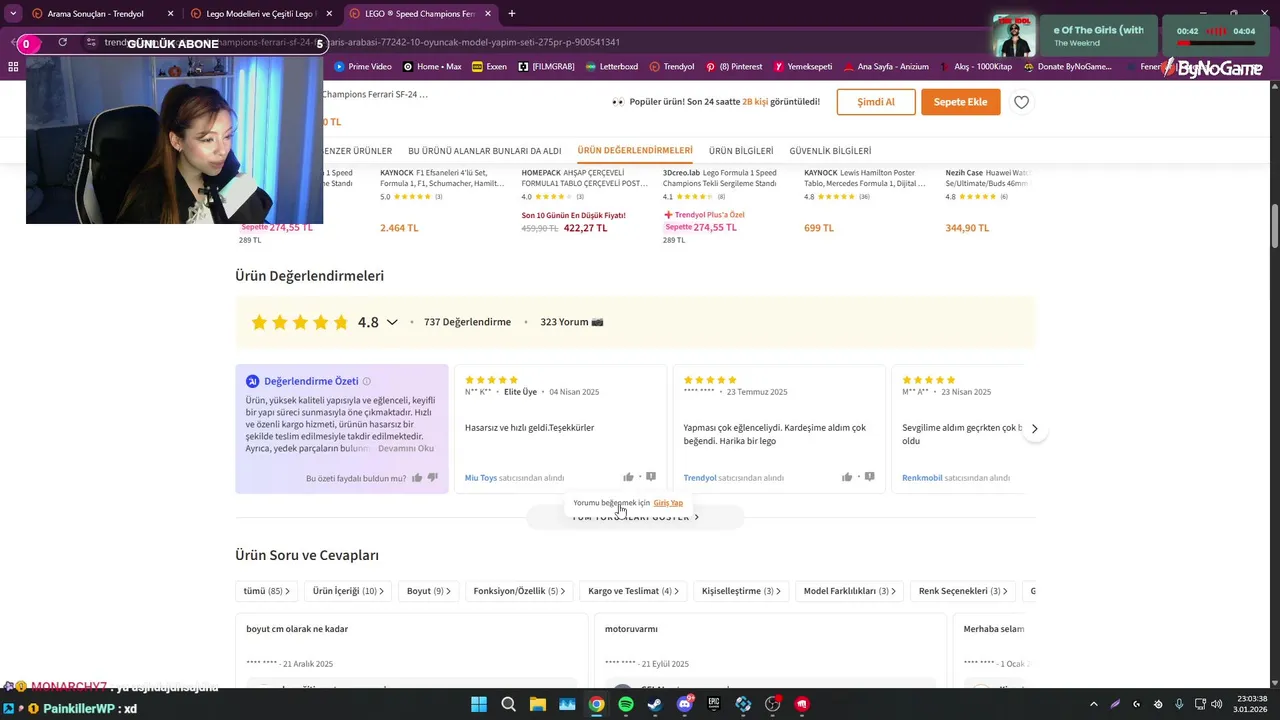The width and height of the screenshot is (1280, 720).
Task: Click '323 Yorum' reviews count
Action: pos(571,322)
